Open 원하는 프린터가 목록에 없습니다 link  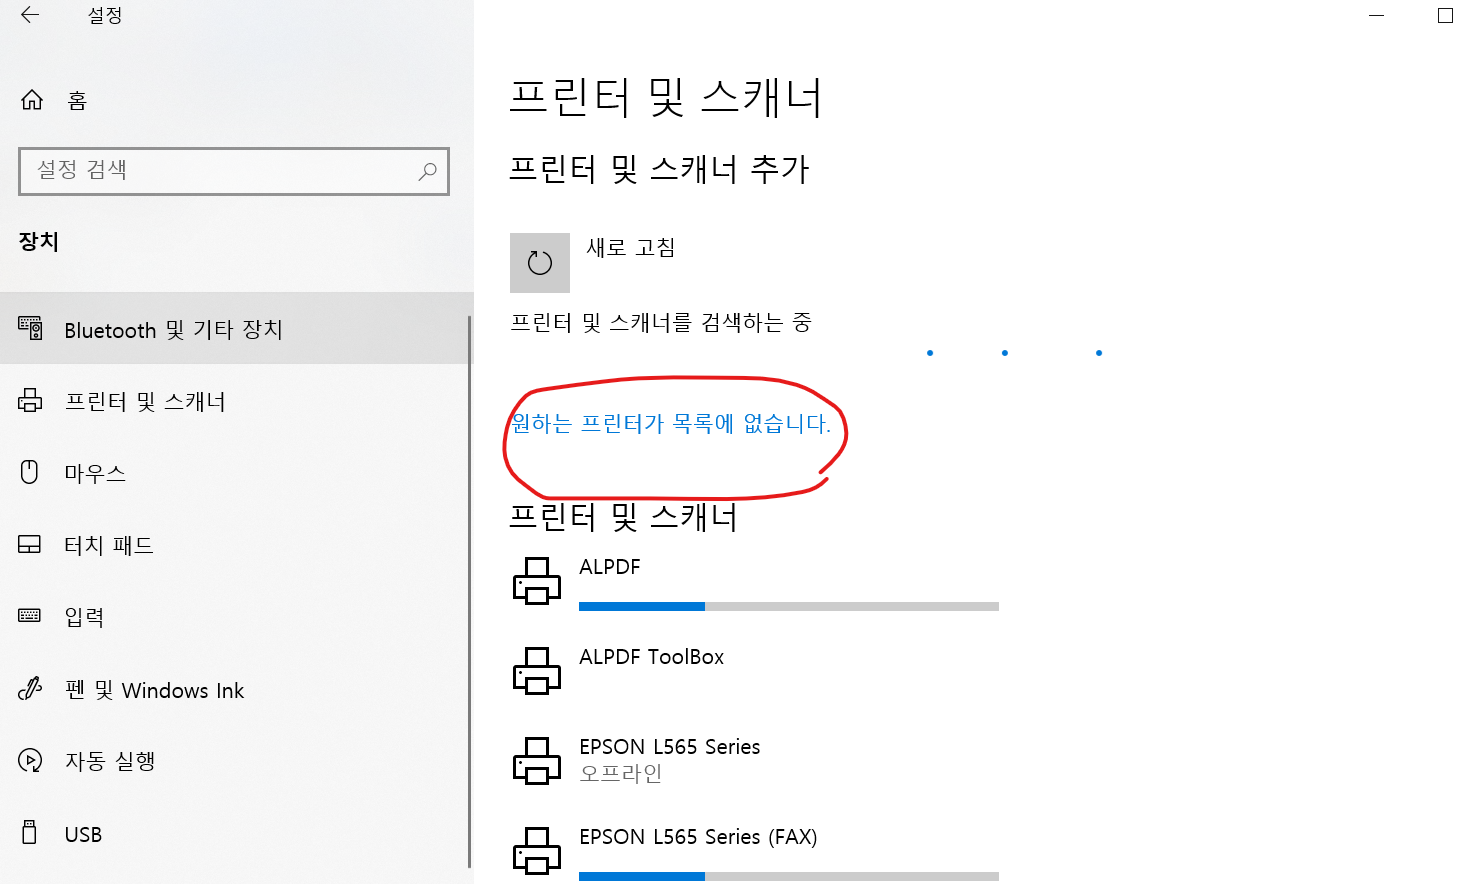click(x=672, y=425)
